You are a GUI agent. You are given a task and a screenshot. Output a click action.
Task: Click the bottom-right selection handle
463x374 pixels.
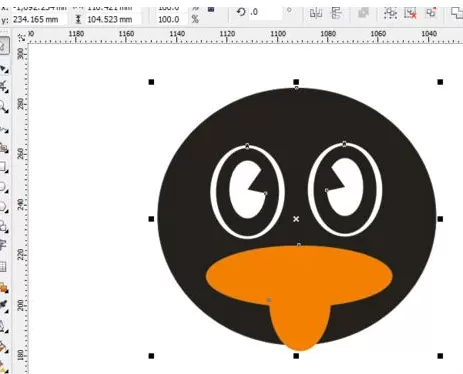pos(440,356)
